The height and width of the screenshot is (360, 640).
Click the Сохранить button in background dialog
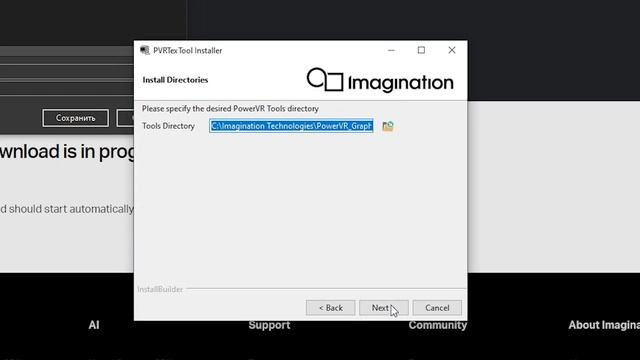(x=76, y=118)
